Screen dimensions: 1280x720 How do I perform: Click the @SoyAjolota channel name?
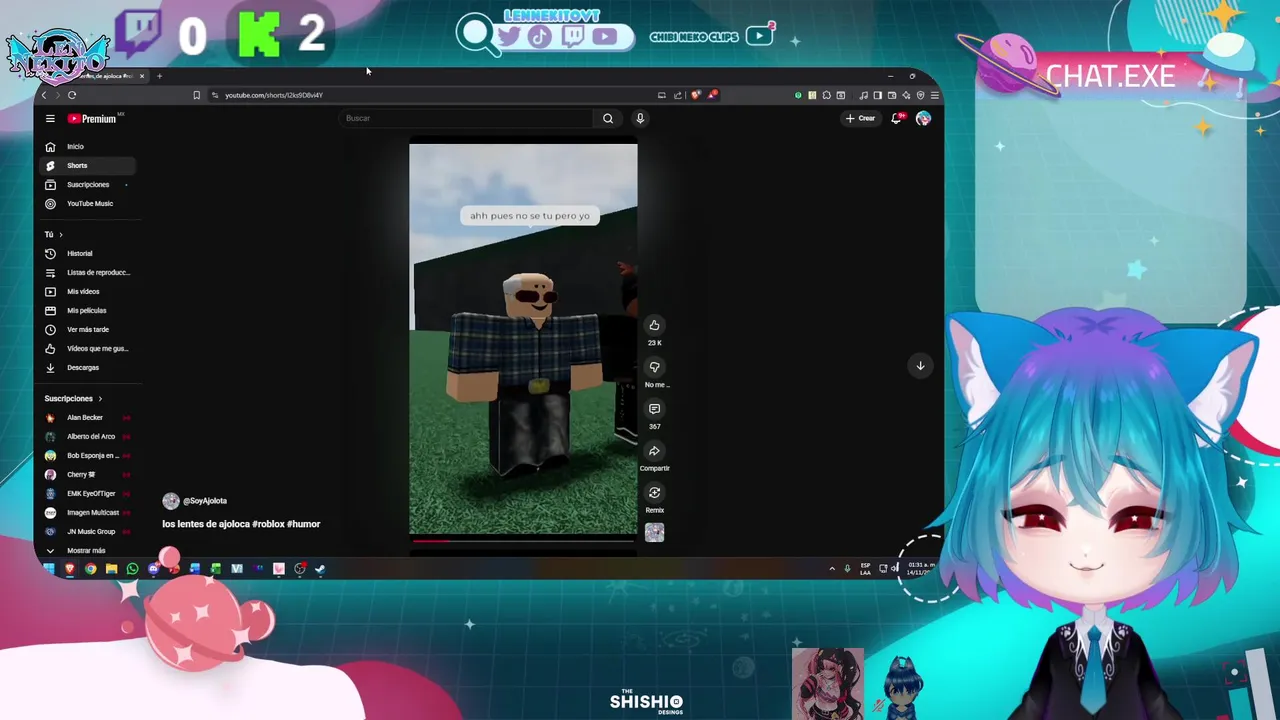tap(205, 501)
